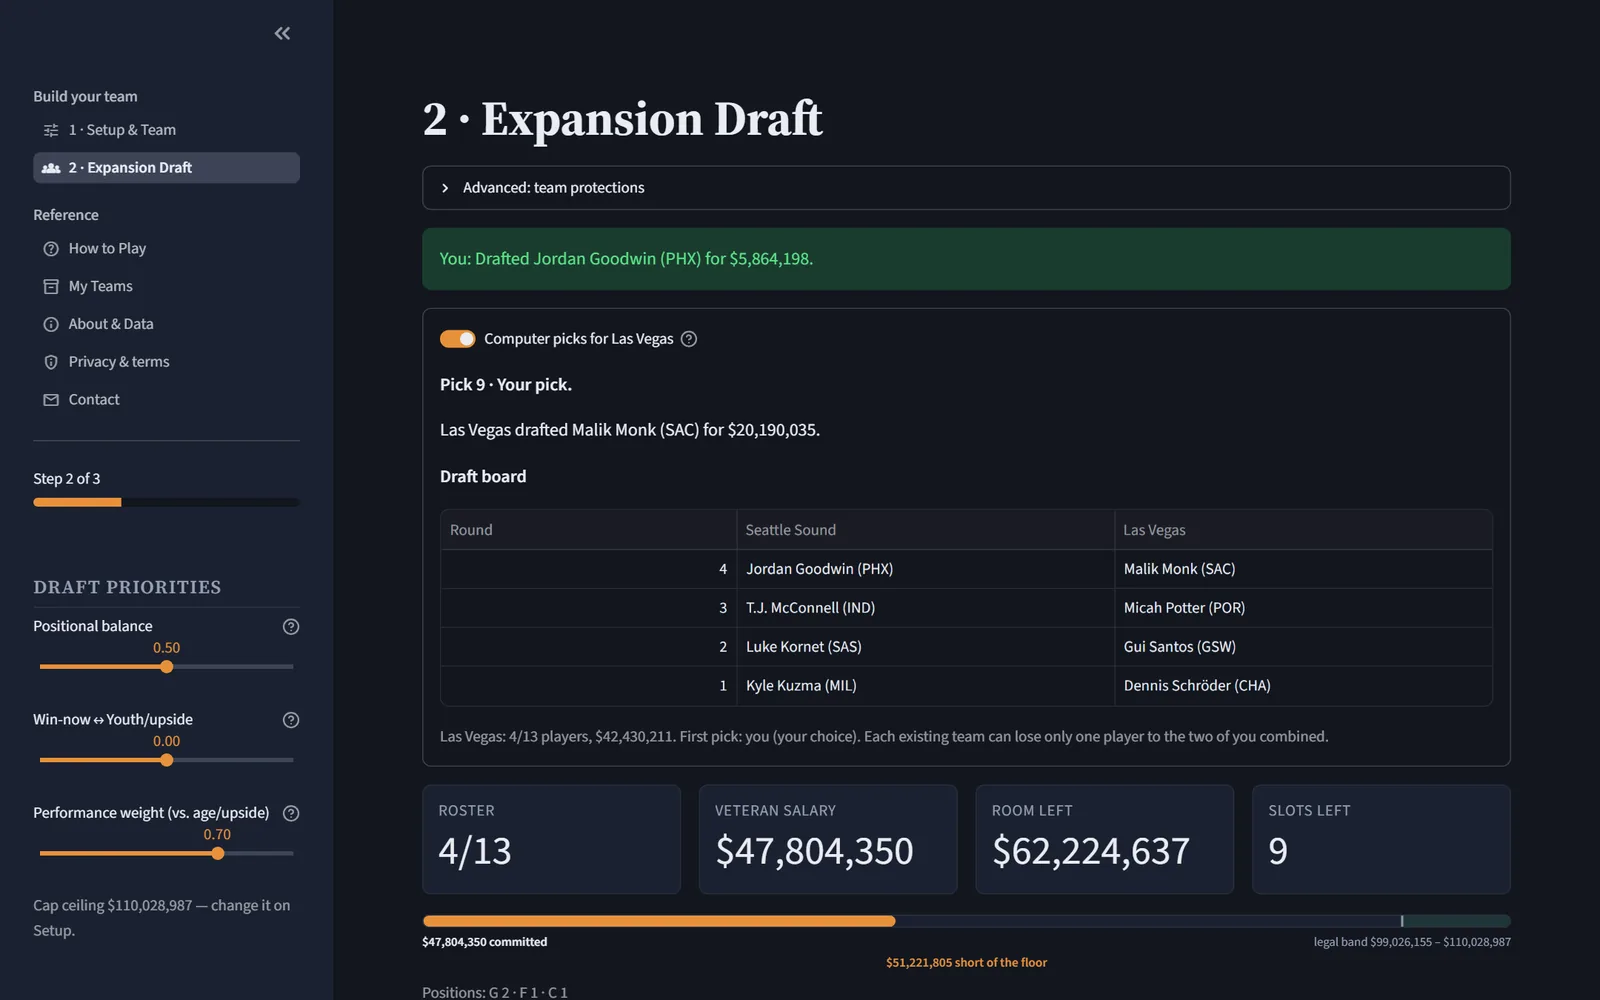1600x1000 pixels.
Task: Click the people icon next to Expansion Draft
Action: pos(51,168)
